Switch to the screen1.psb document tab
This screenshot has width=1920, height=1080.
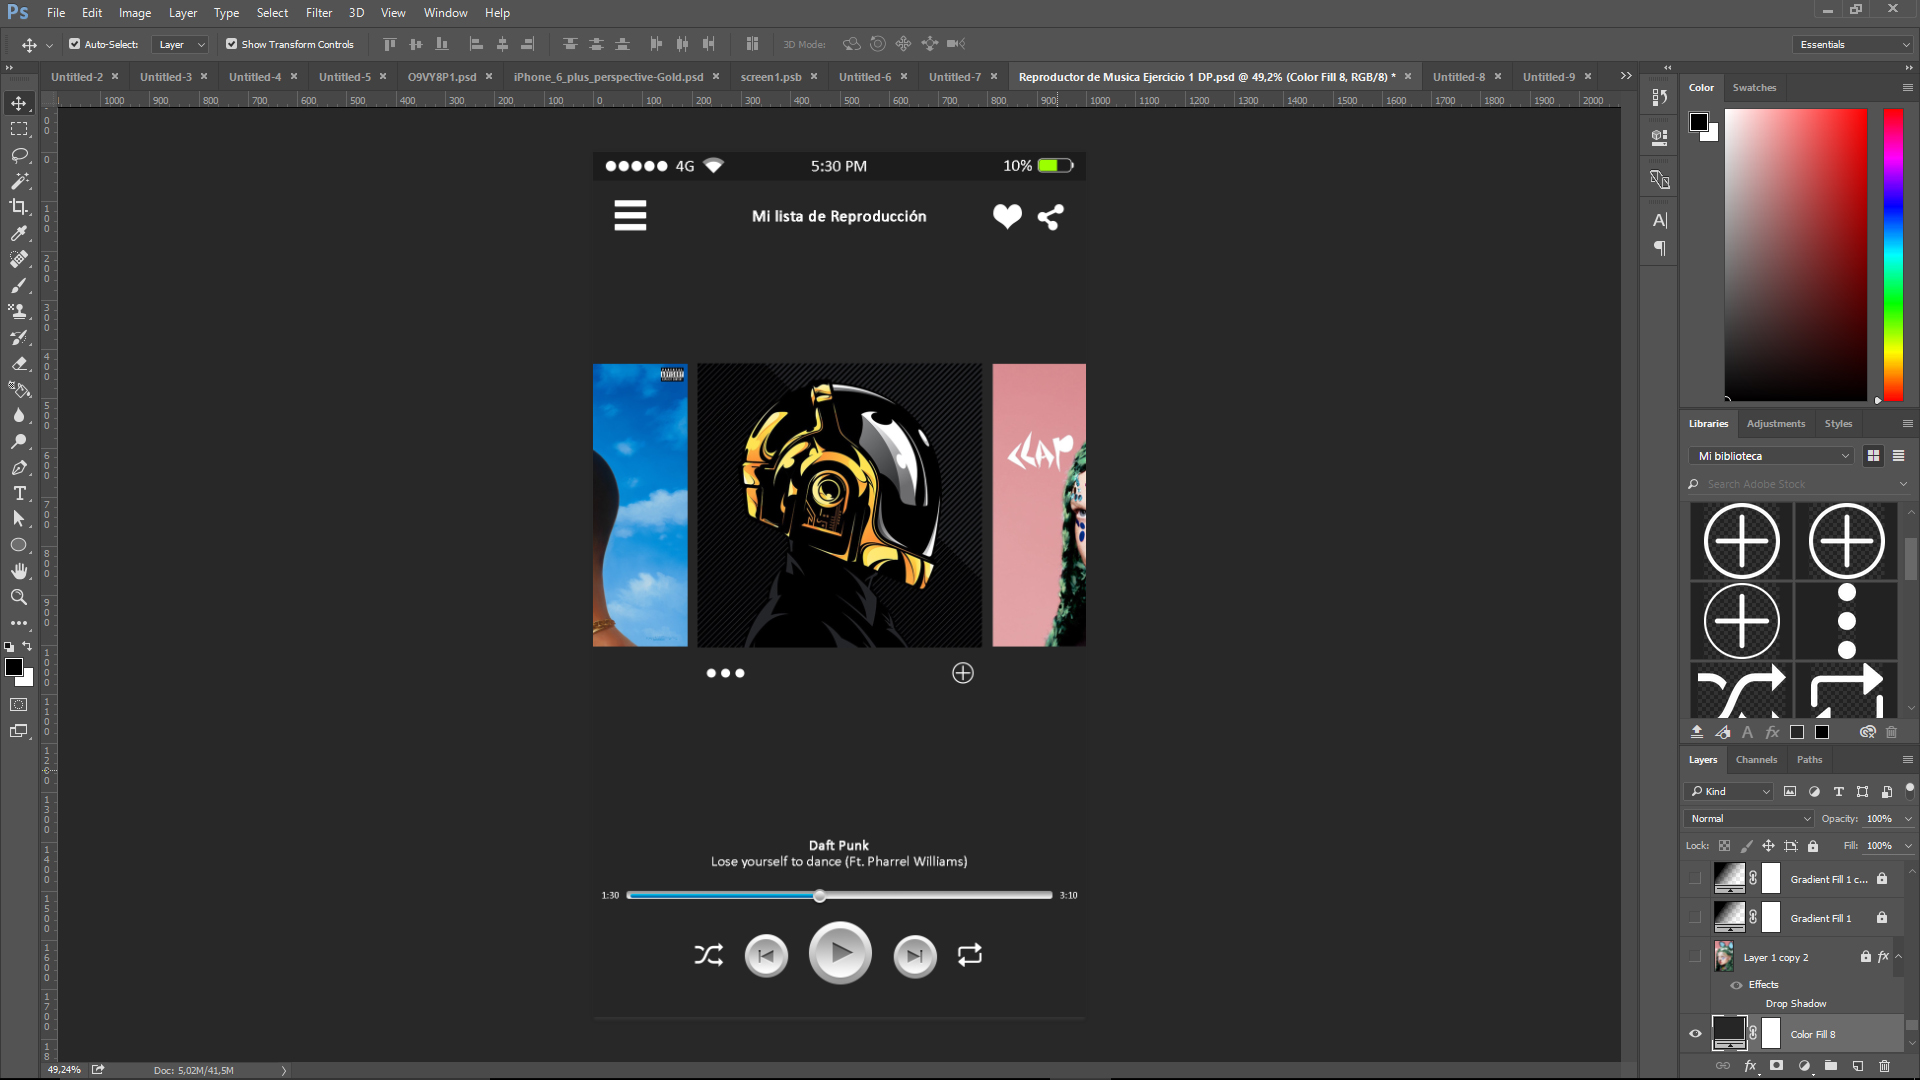click(x=771, y=77)
